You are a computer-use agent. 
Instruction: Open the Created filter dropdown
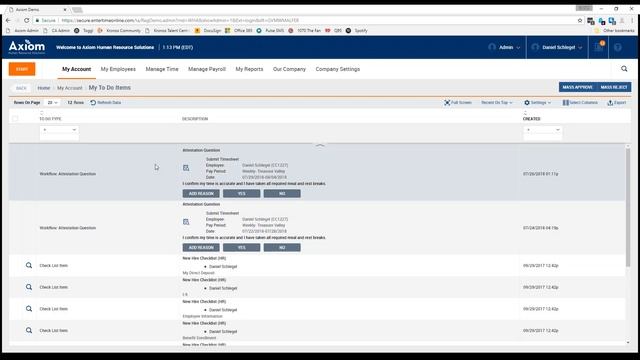pos(542,130)
